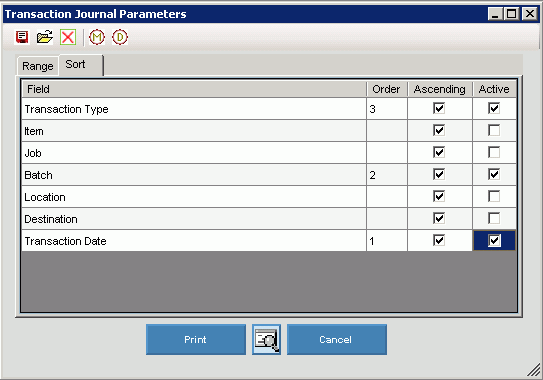The image size is (543, 380).
Task: Click the Print button
Action: (x=196, y=339)
